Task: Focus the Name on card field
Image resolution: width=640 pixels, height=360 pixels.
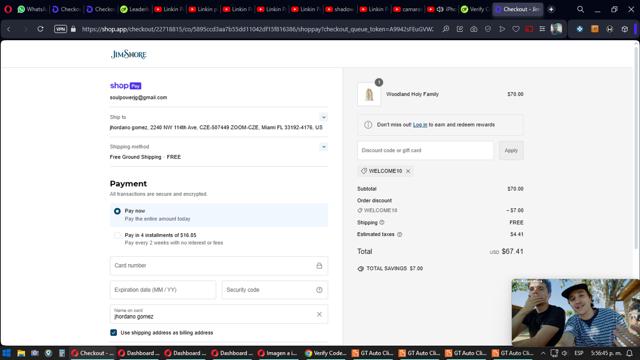Action: 219,314
